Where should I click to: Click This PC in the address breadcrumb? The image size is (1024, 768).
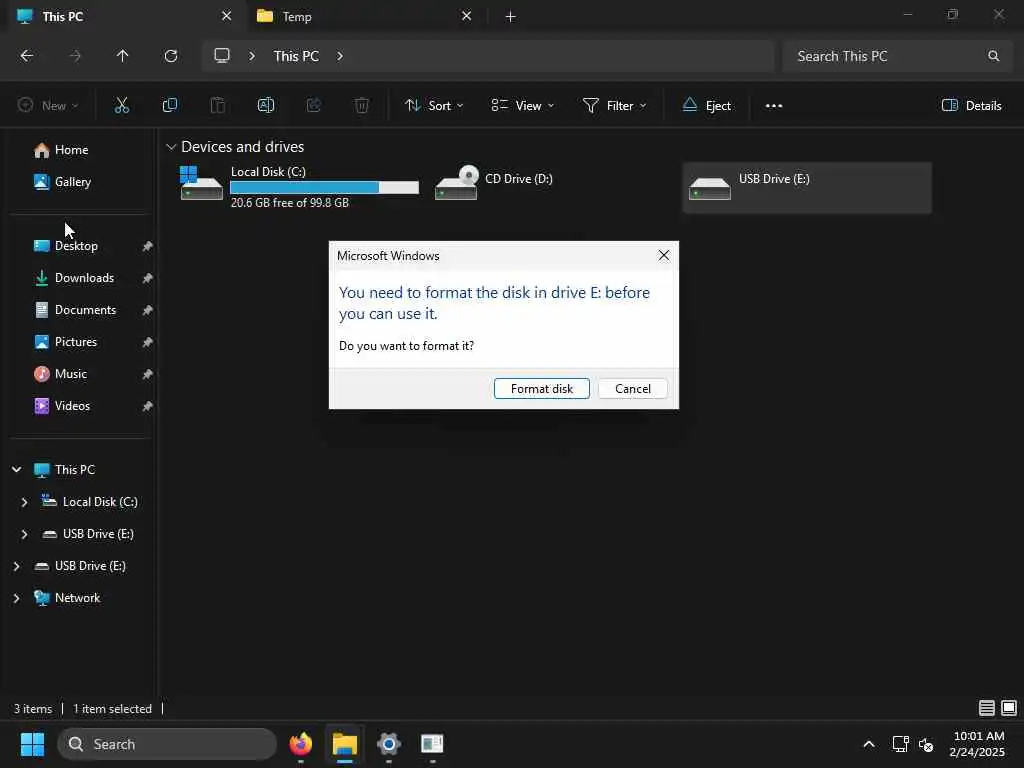(296, 56)
